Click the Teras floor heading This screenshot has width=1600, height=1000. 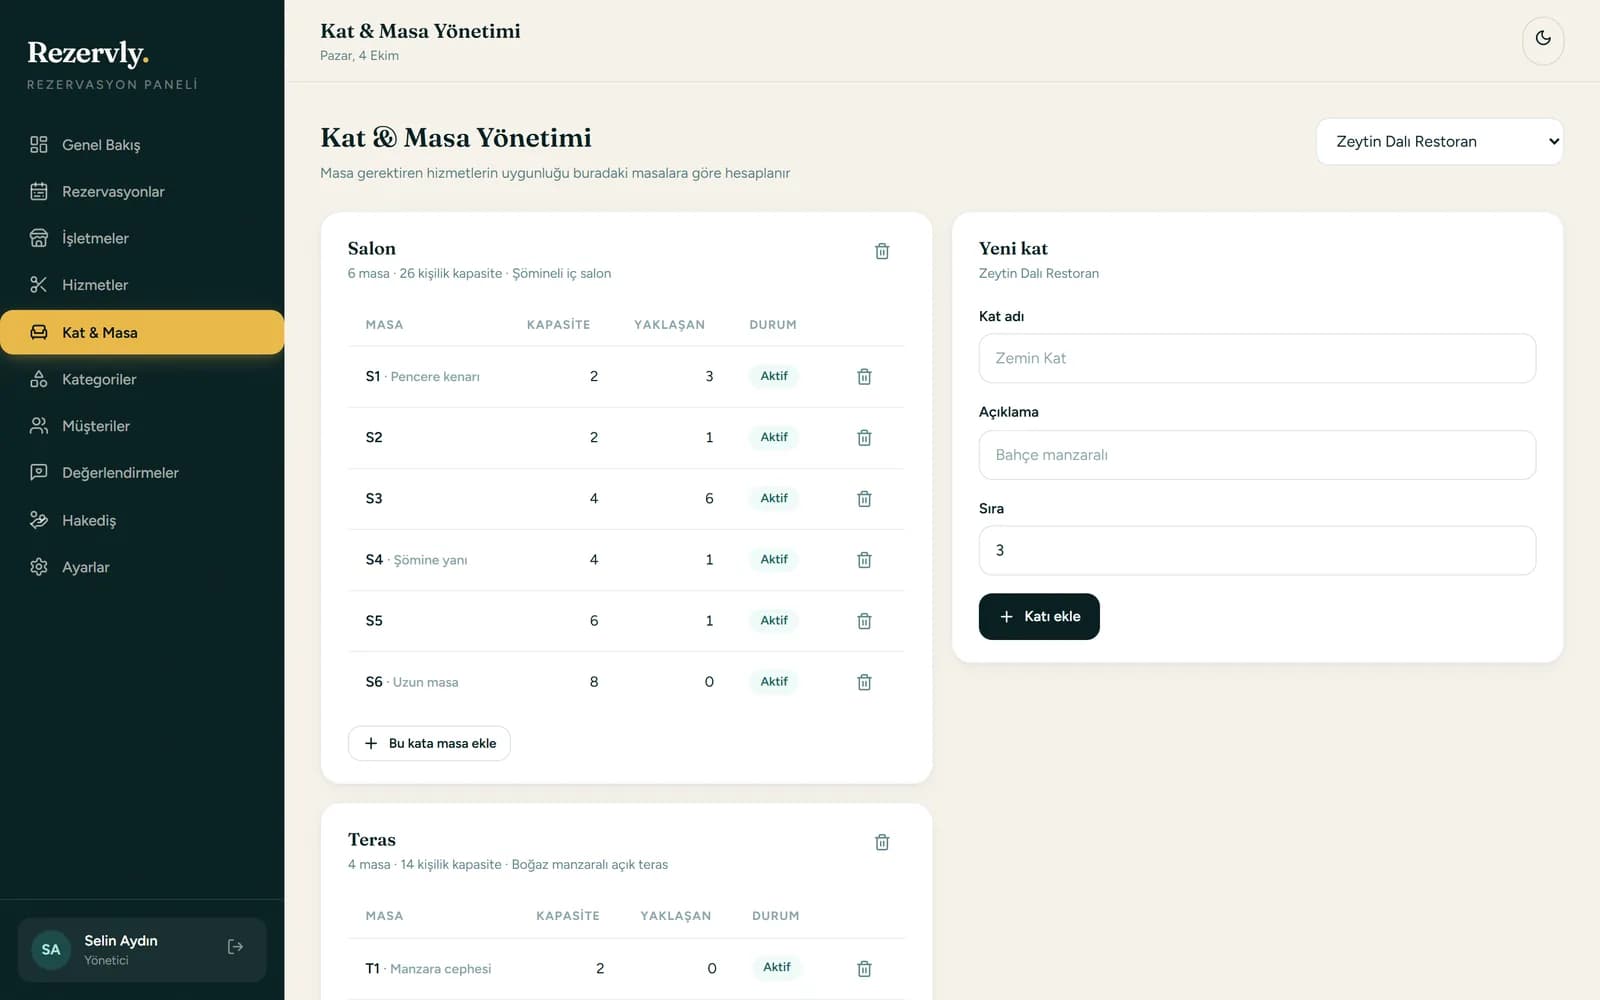tap(372, 840)
